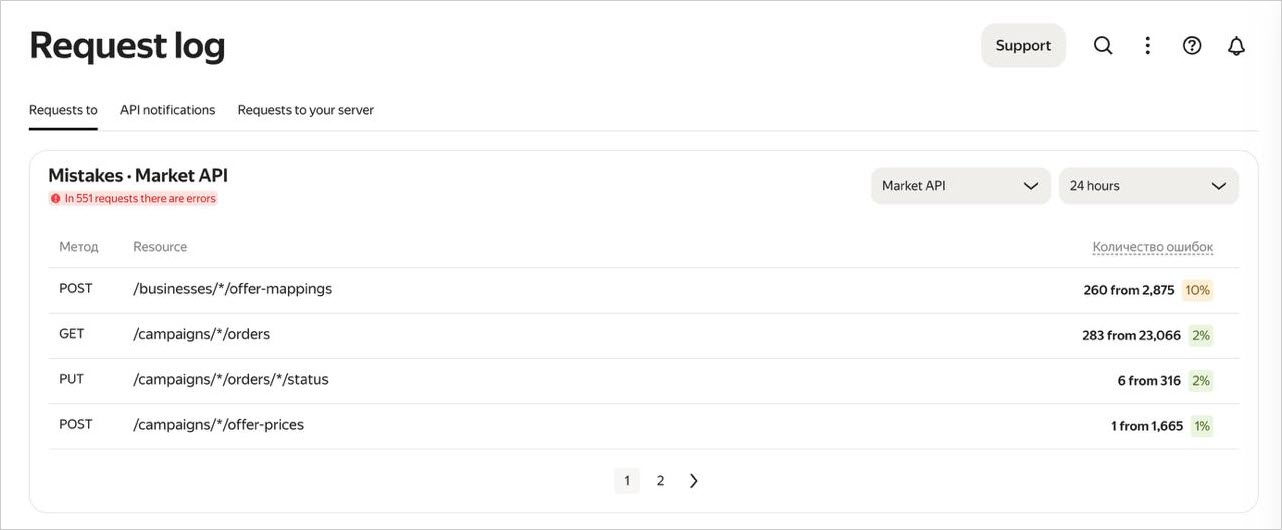The height and width of the screenshot is (530, 1282).
Task: Expand the 24 hours period dropdown
Action: point(1149,186)
